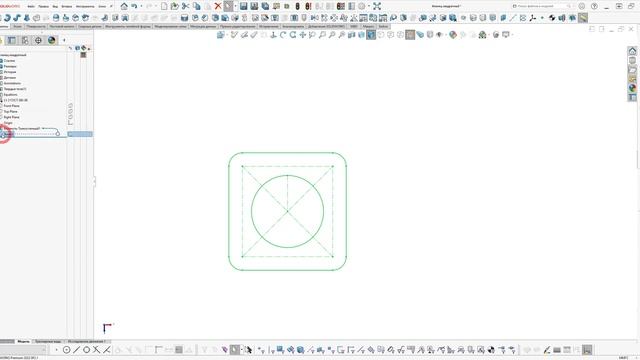Open Исследование движения 1 bottom tab
The width and height of the screenshot is (640, 360).
[87, 342]
